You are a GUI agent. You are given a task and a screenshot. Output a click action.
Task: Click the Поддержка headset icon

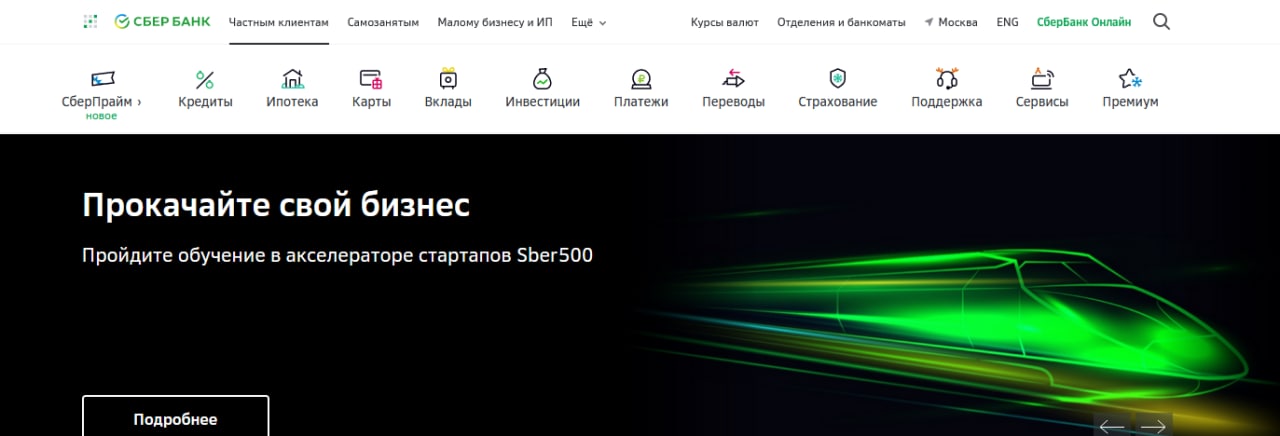[x=946, y=79]
